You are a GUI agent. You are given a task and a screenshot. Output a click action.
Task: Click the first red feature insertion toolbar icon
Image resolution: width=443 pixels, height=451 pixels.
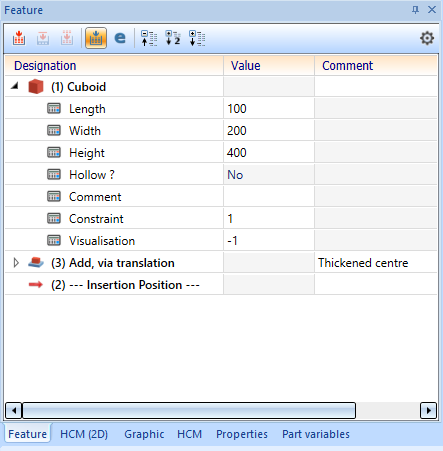point(19,38)
